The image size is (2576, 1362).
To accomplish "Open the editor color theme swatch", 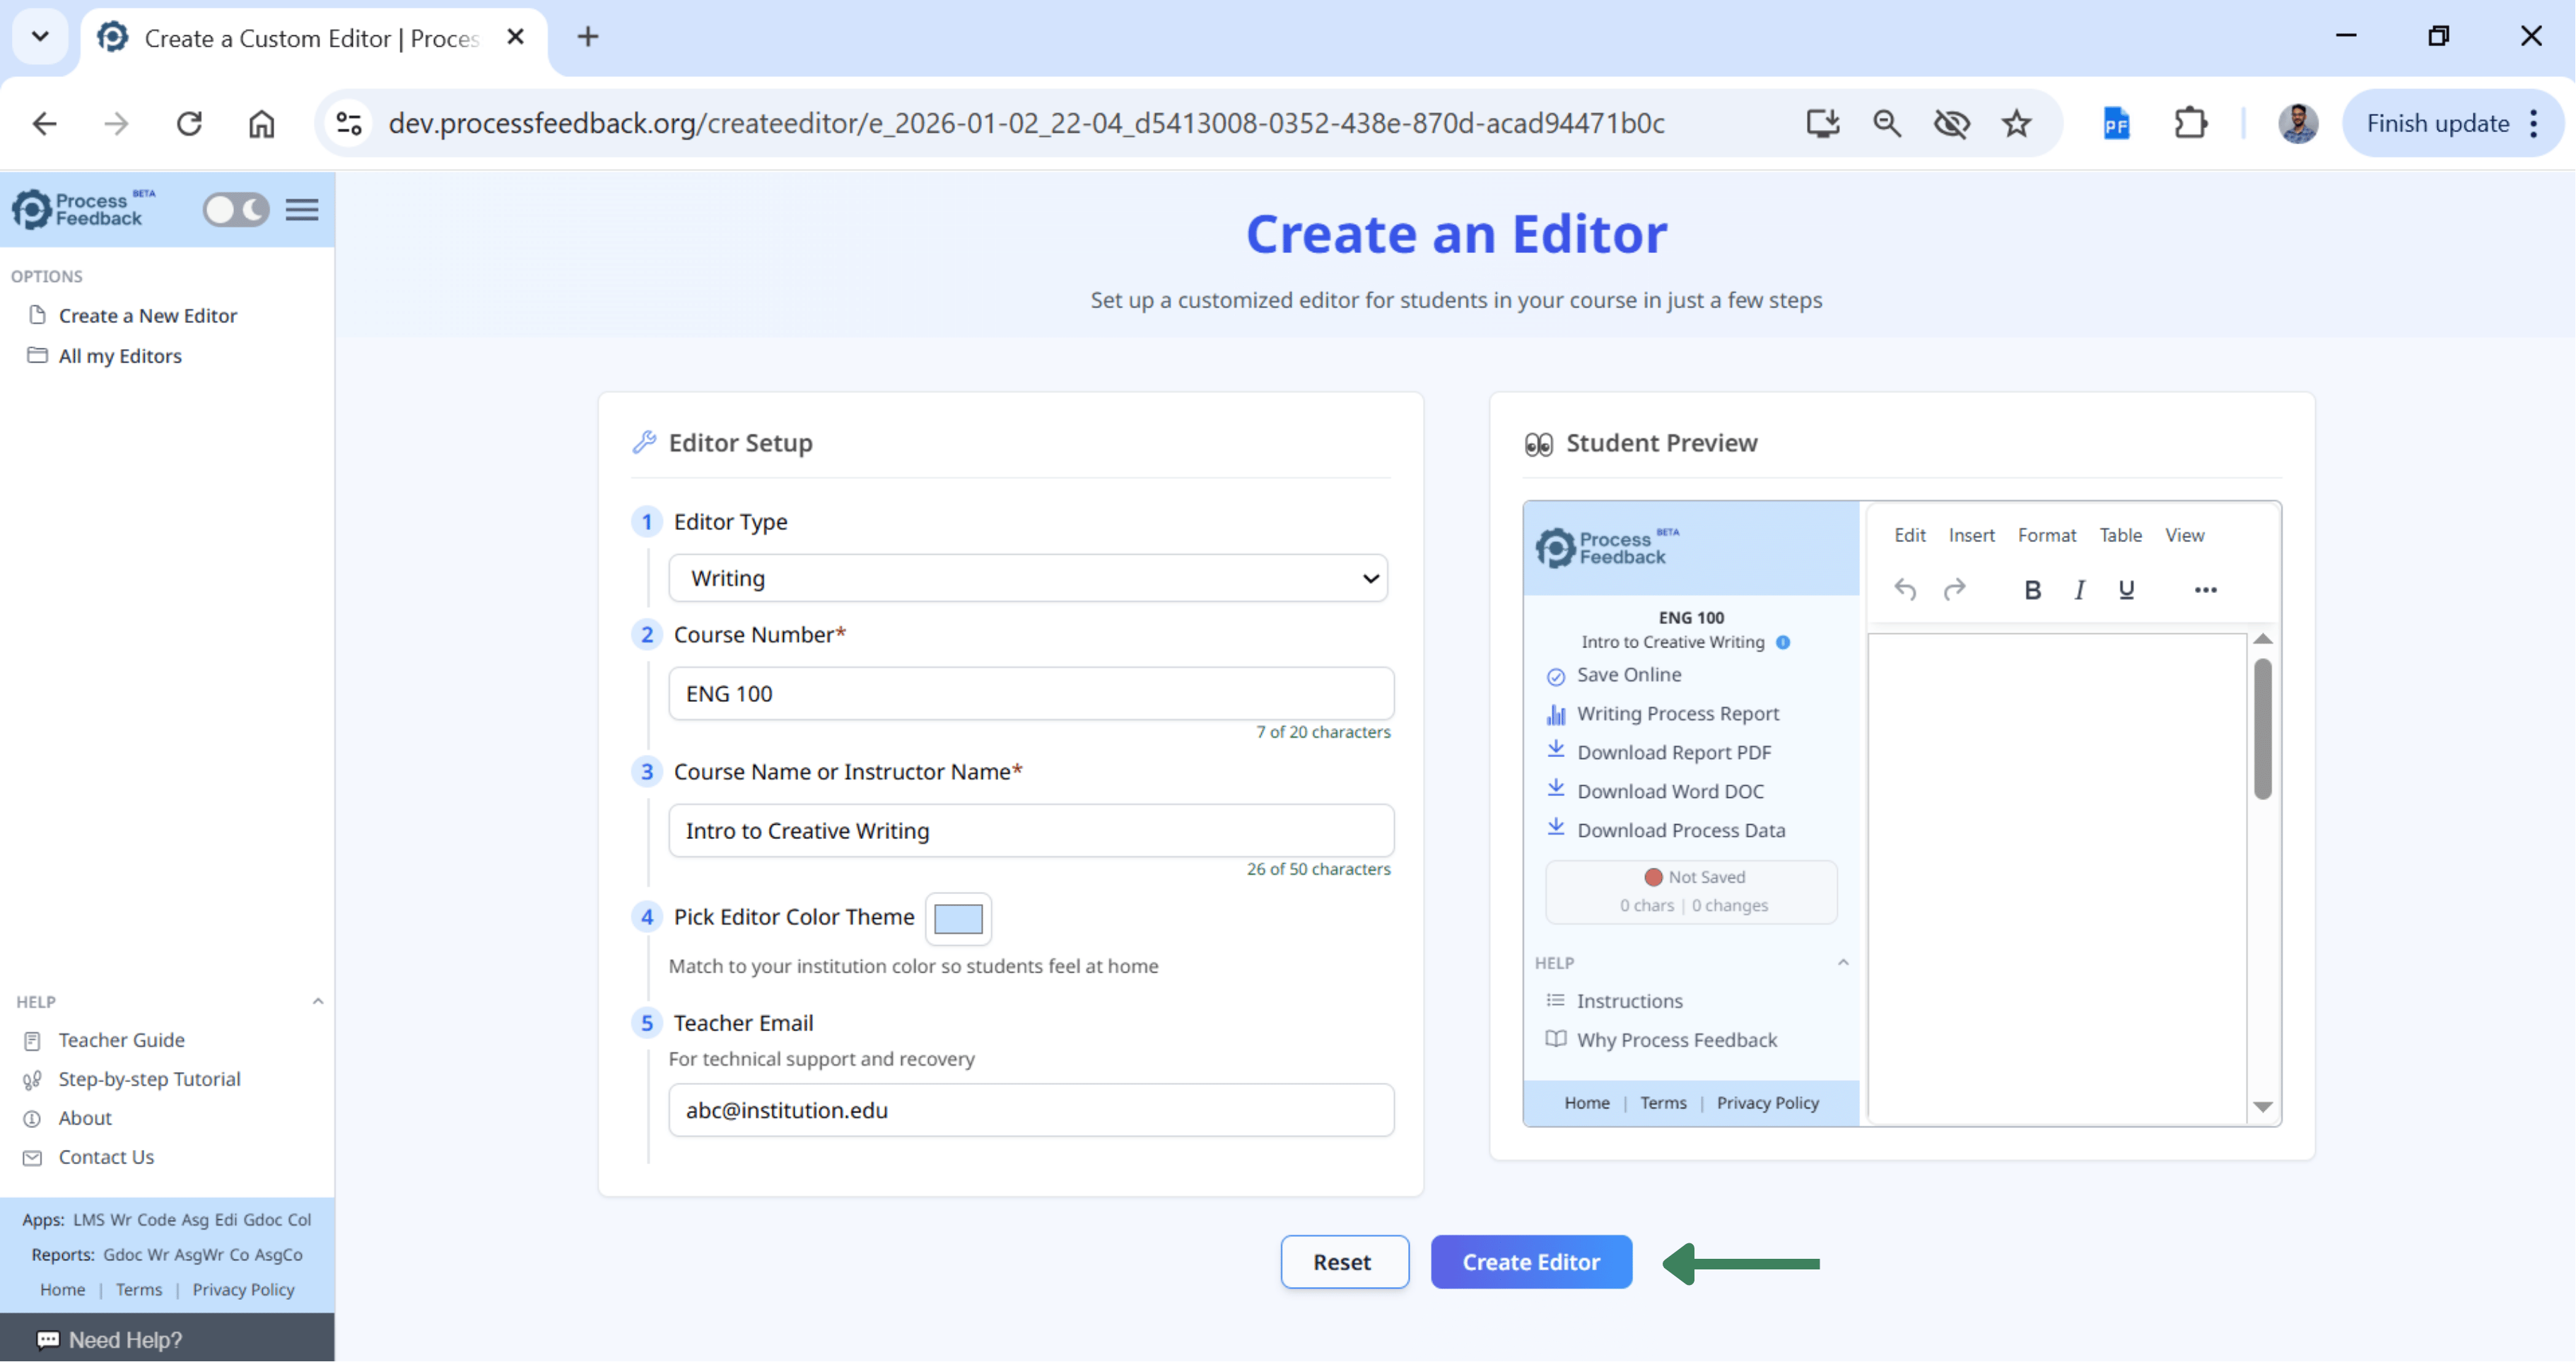I will pyautogui.click(x=957, y=918).
